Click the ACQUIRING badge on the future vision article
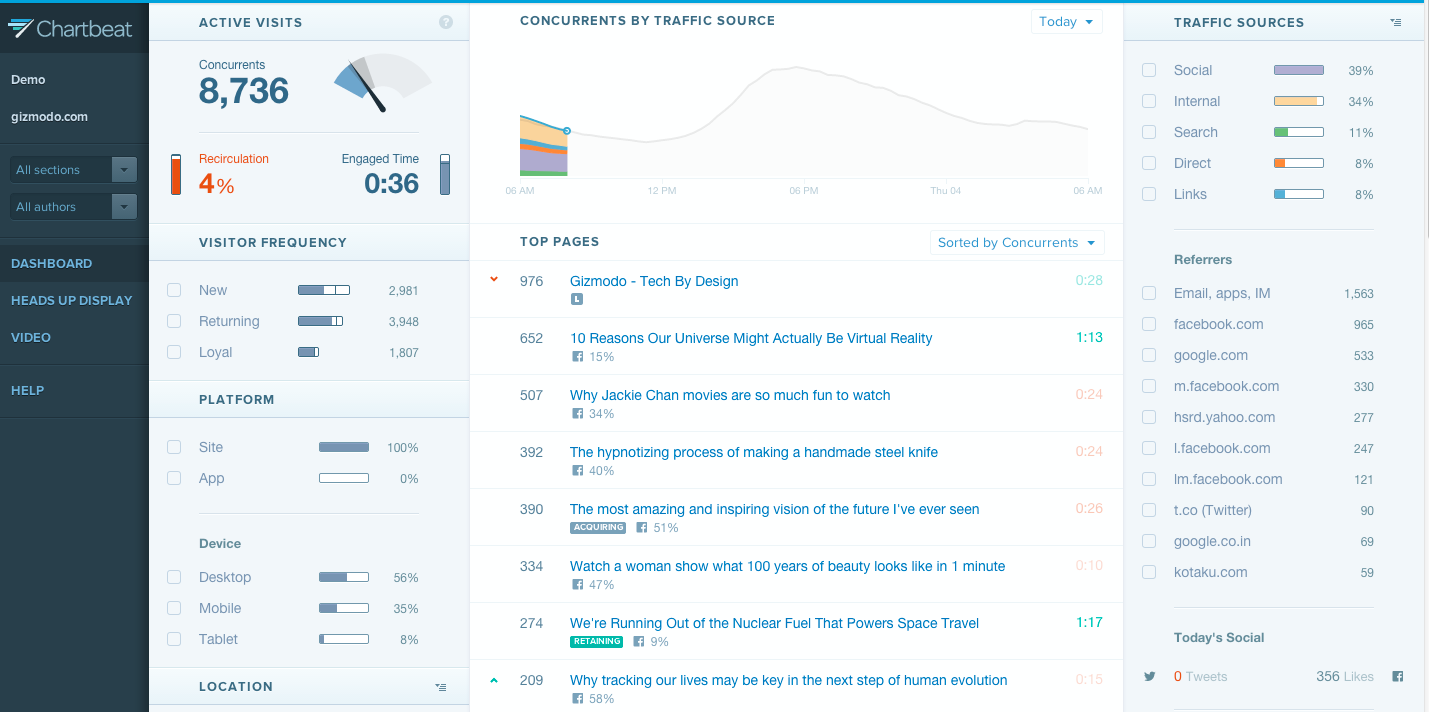The height and width of the screenshot is (712, 1429). coord(598,528)
